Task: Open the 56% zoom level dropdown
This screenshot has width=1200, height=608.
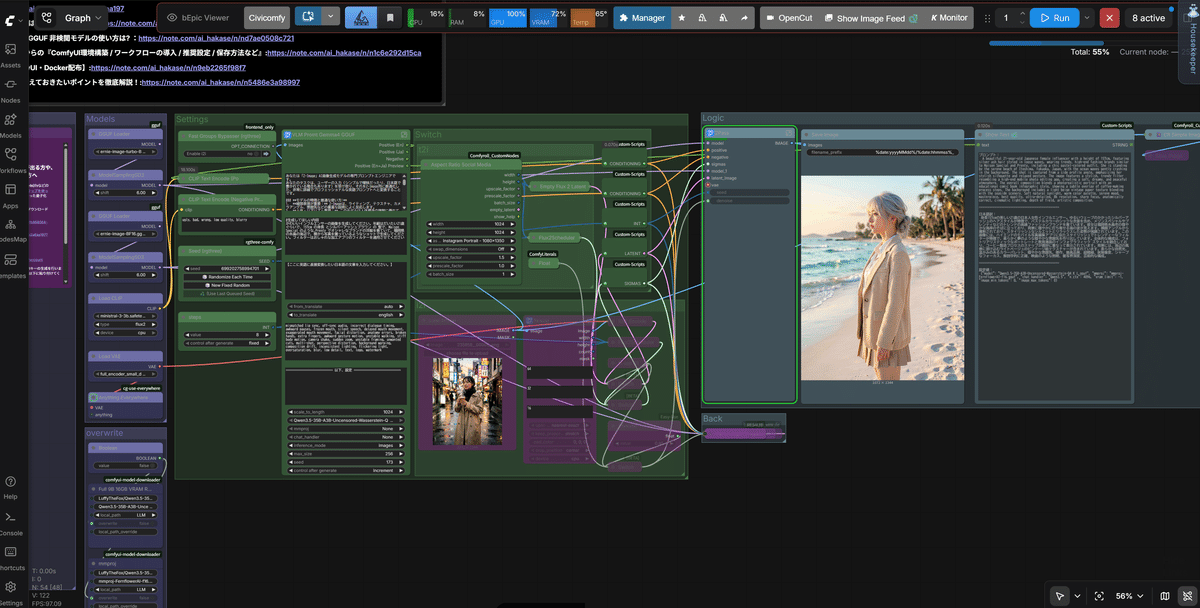Action: point(1129,596)
